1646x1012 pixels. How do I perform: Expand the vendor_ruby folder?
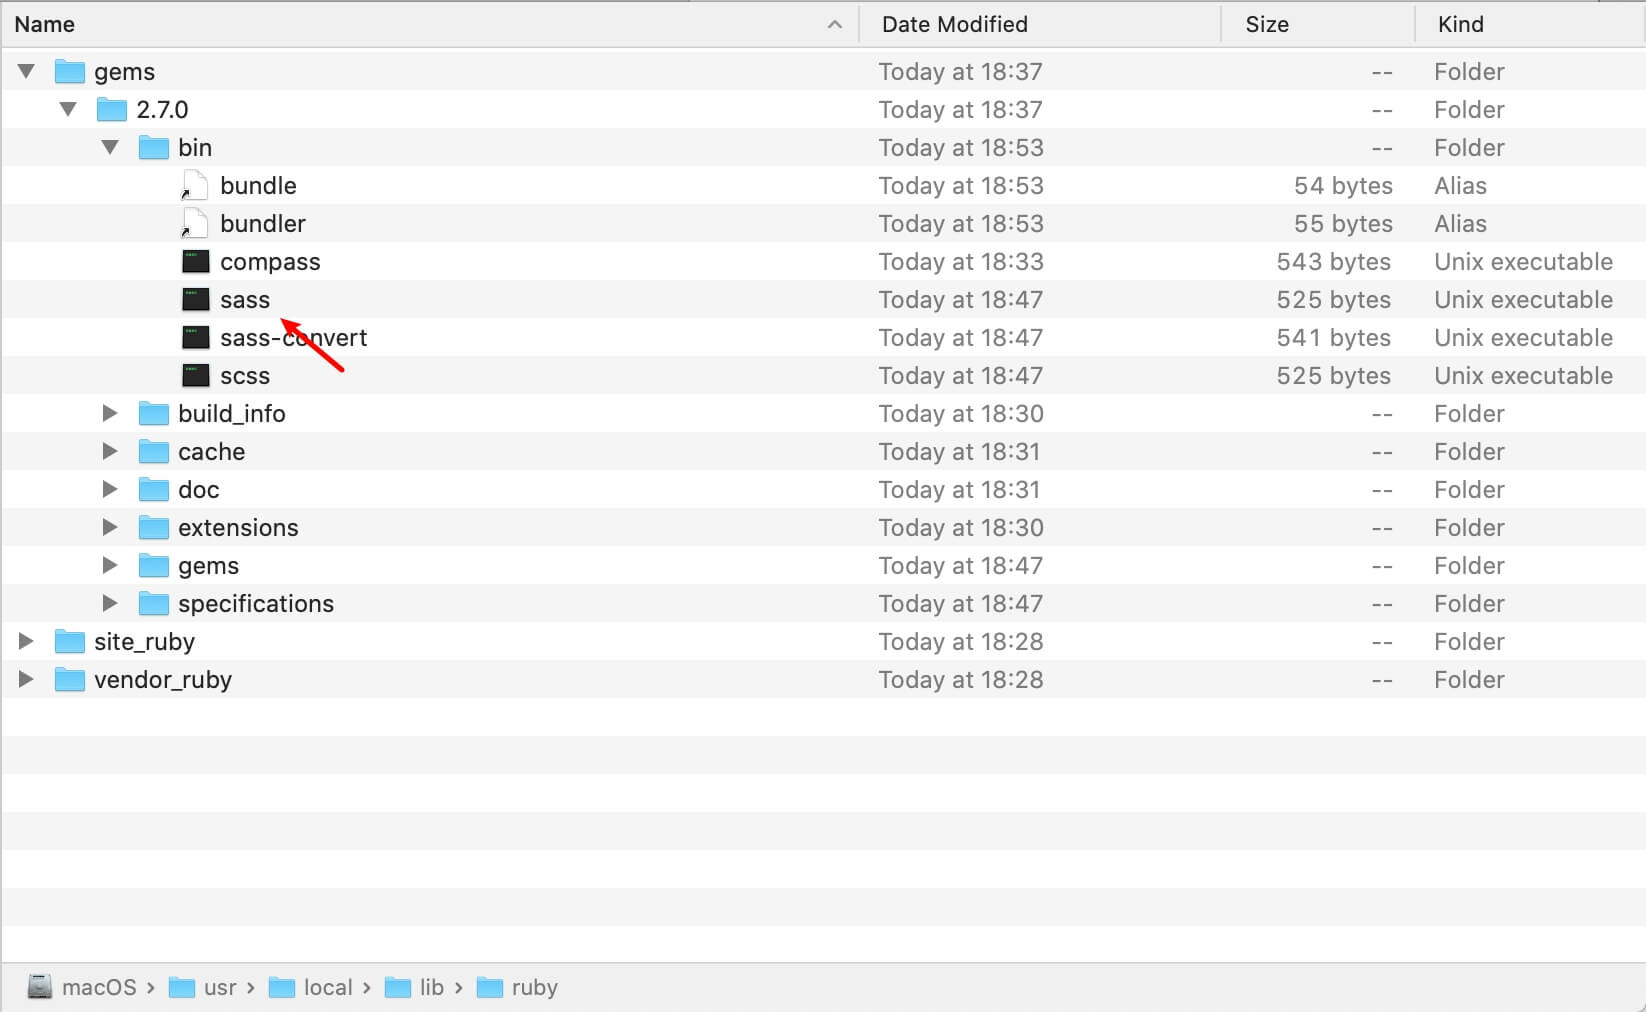point(27,680)
